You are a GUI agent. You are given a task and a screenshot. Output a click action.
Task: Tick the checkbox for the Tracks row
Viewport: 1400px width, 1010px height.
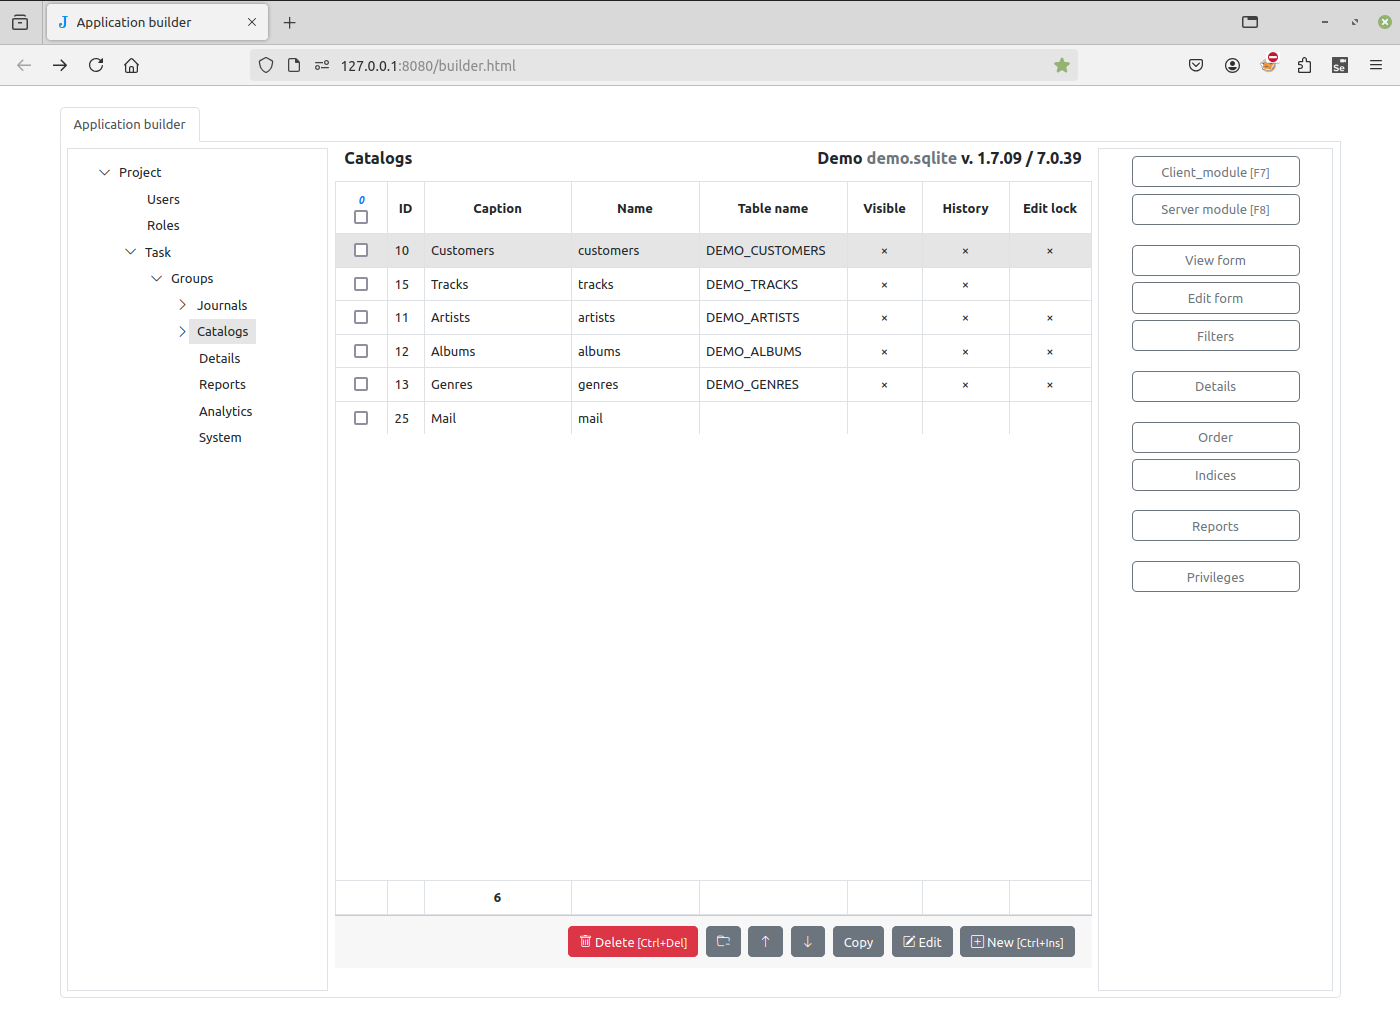point(361,284)
